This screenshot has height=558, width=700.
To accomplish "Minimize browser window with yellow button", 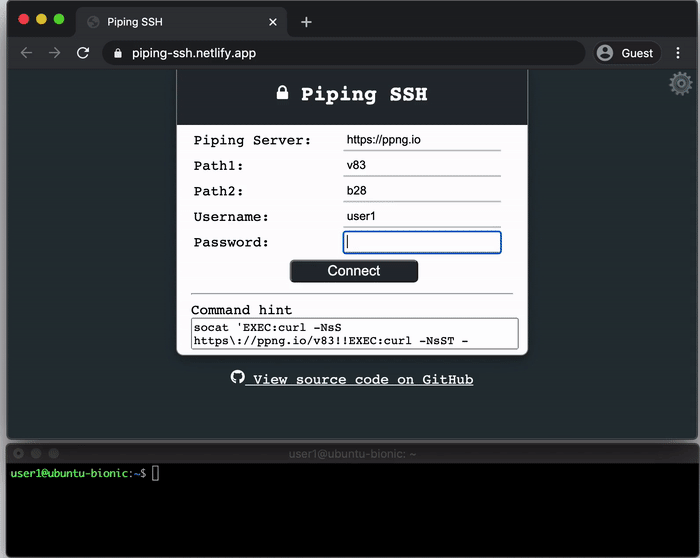I will click(x=42, y=19).
